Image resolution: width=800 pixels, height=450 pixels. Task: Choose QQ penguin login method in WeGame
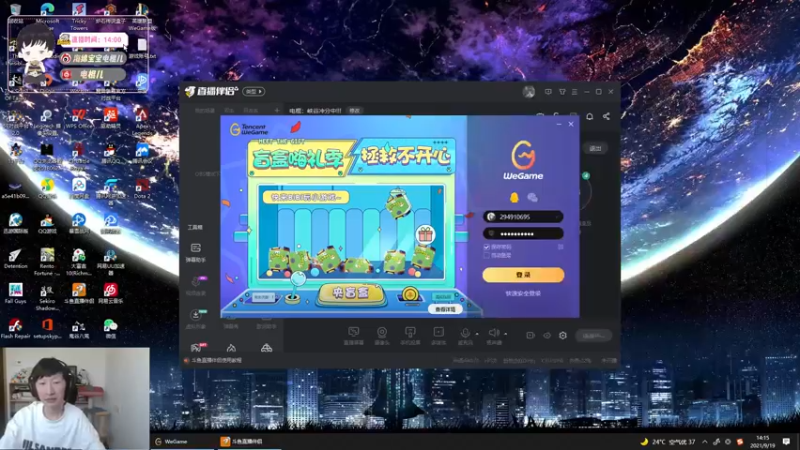[514, 197]
